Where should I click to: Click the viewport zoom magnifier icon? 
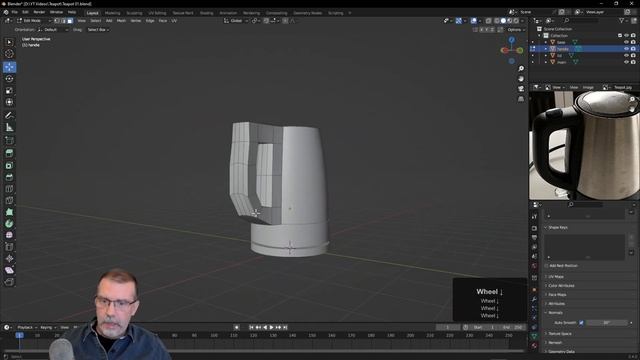pos(521,69)
